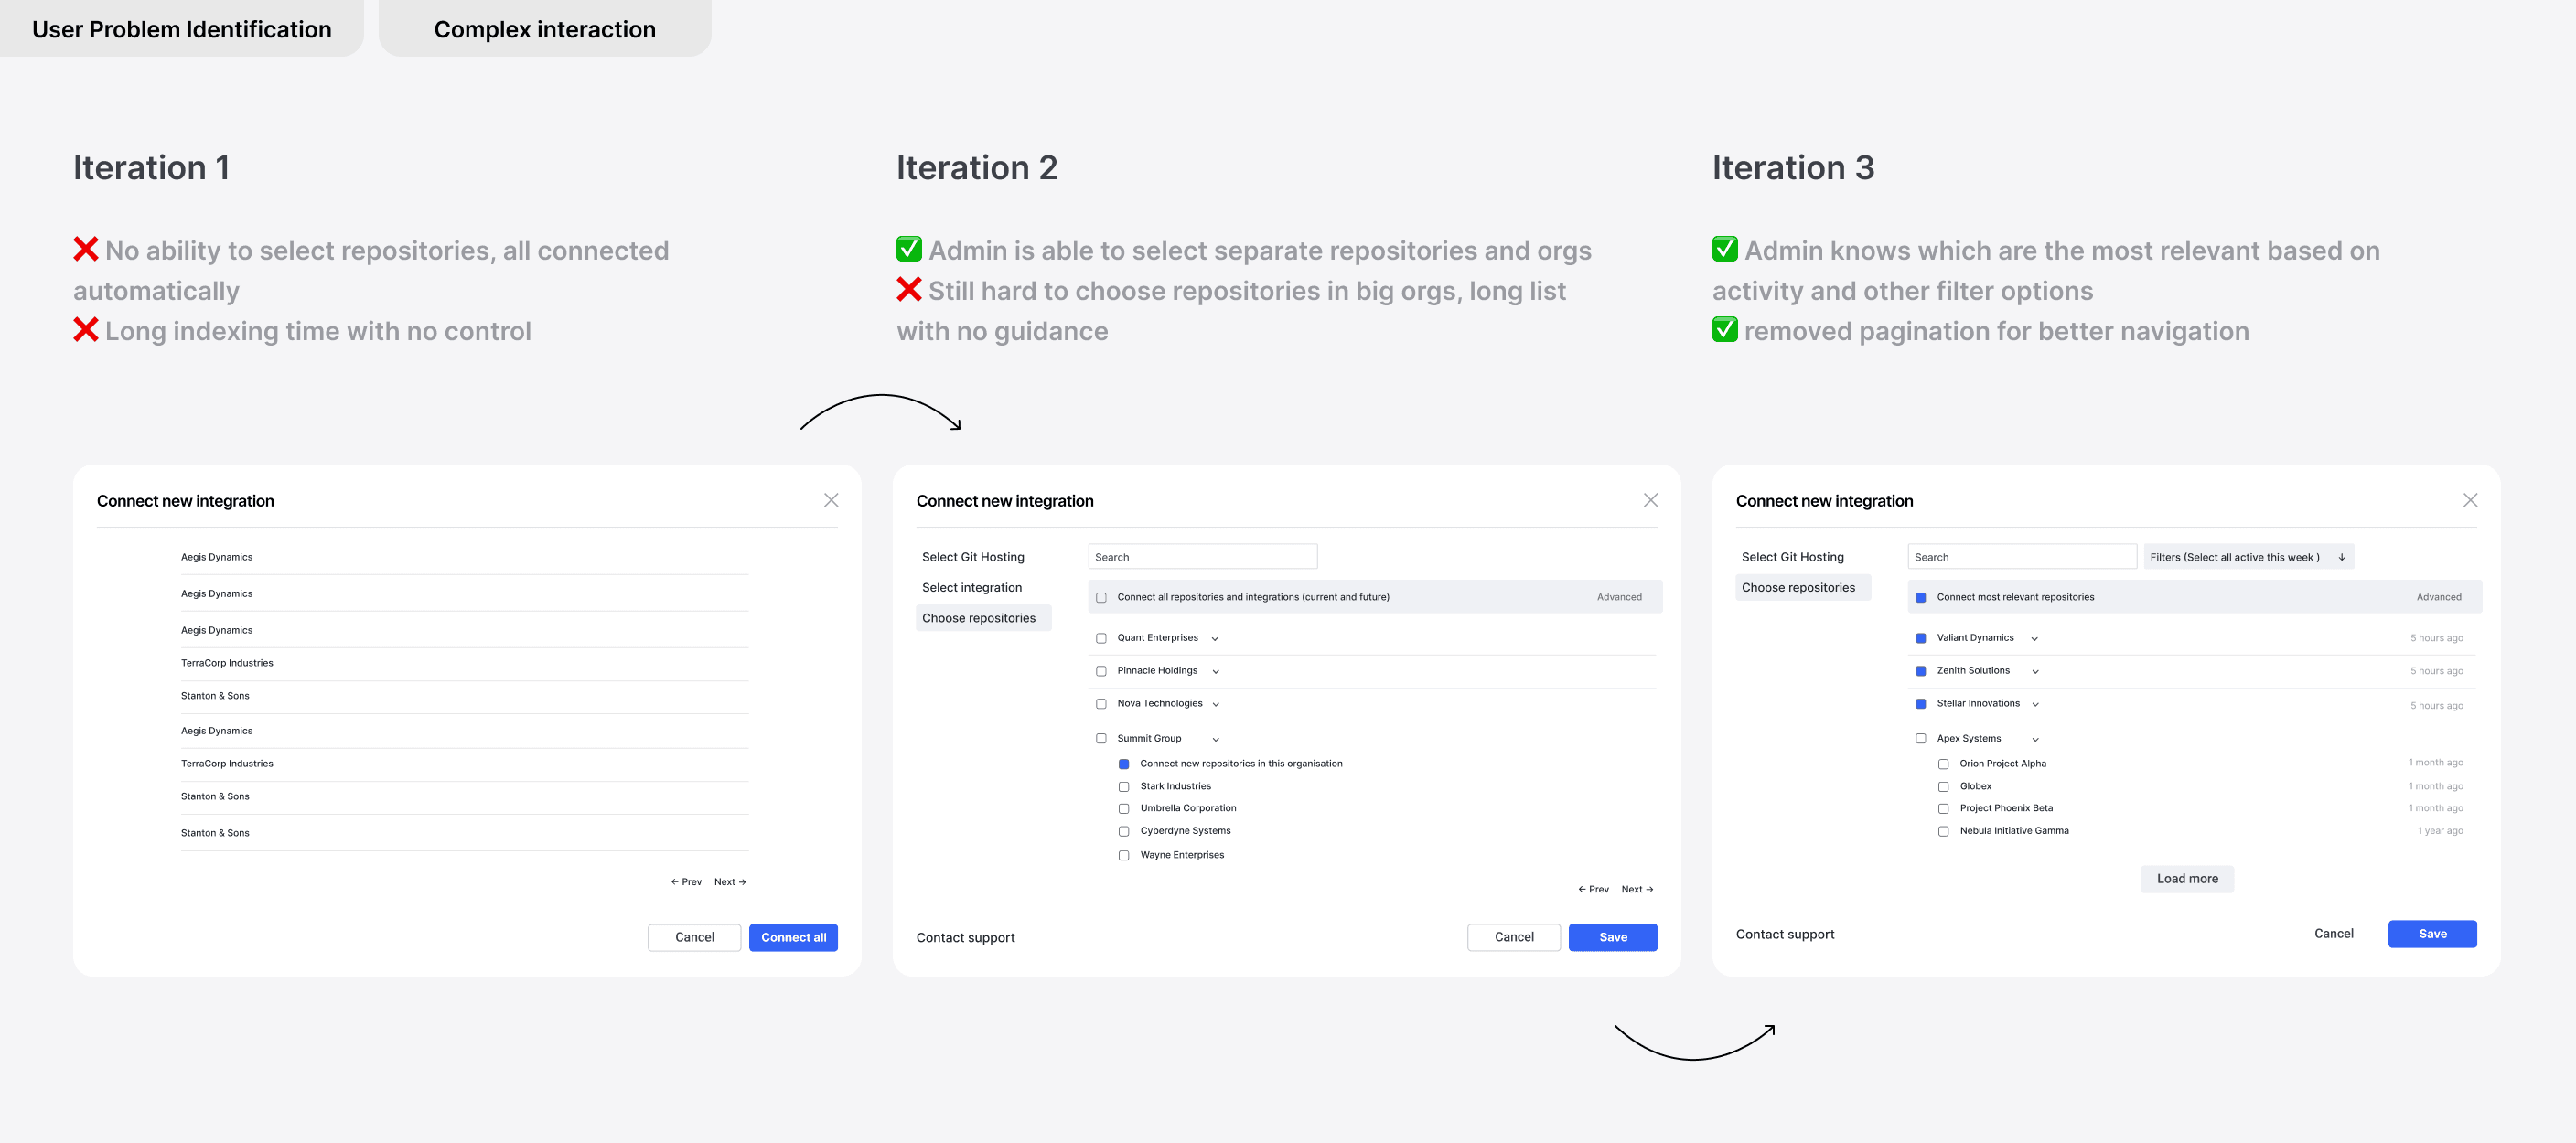Screen dimensions: 2576x1143
Task: Select Choose repositories step in Iteration 2
Action: [x=978, y=618]
